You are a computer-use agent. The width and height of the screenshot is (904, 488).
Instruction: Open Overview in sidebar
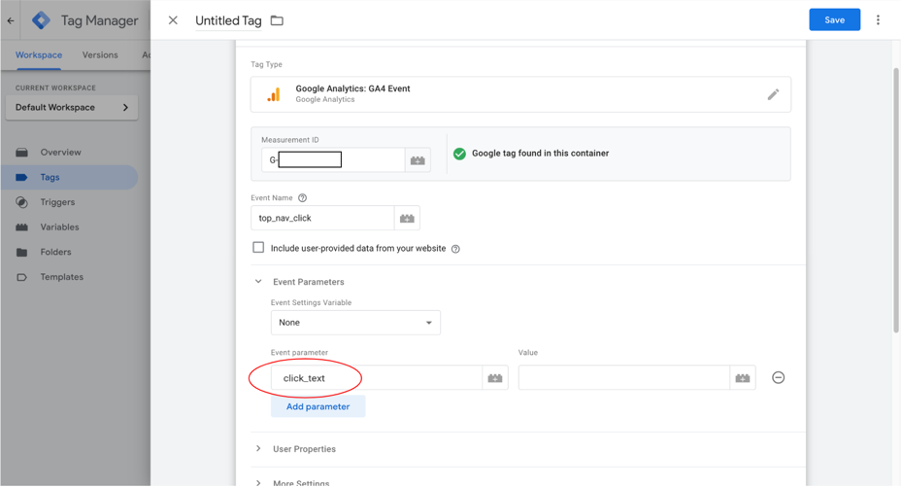pos(61,153)
